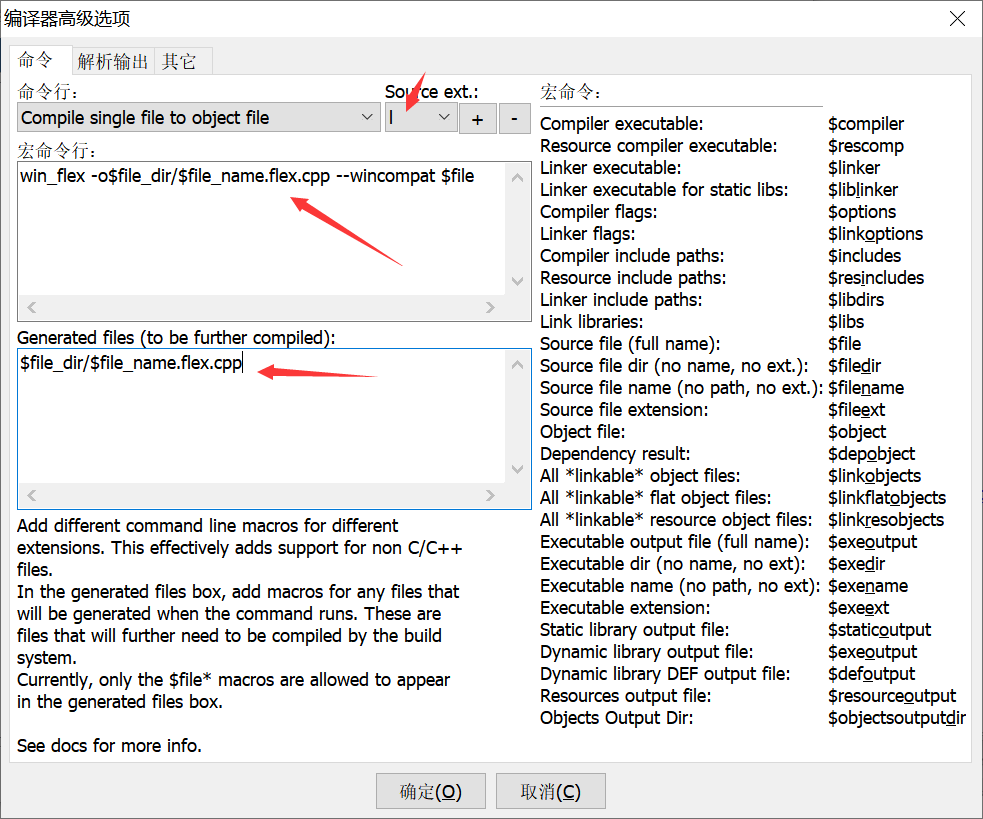Click the $file macro in macro list

844,344
